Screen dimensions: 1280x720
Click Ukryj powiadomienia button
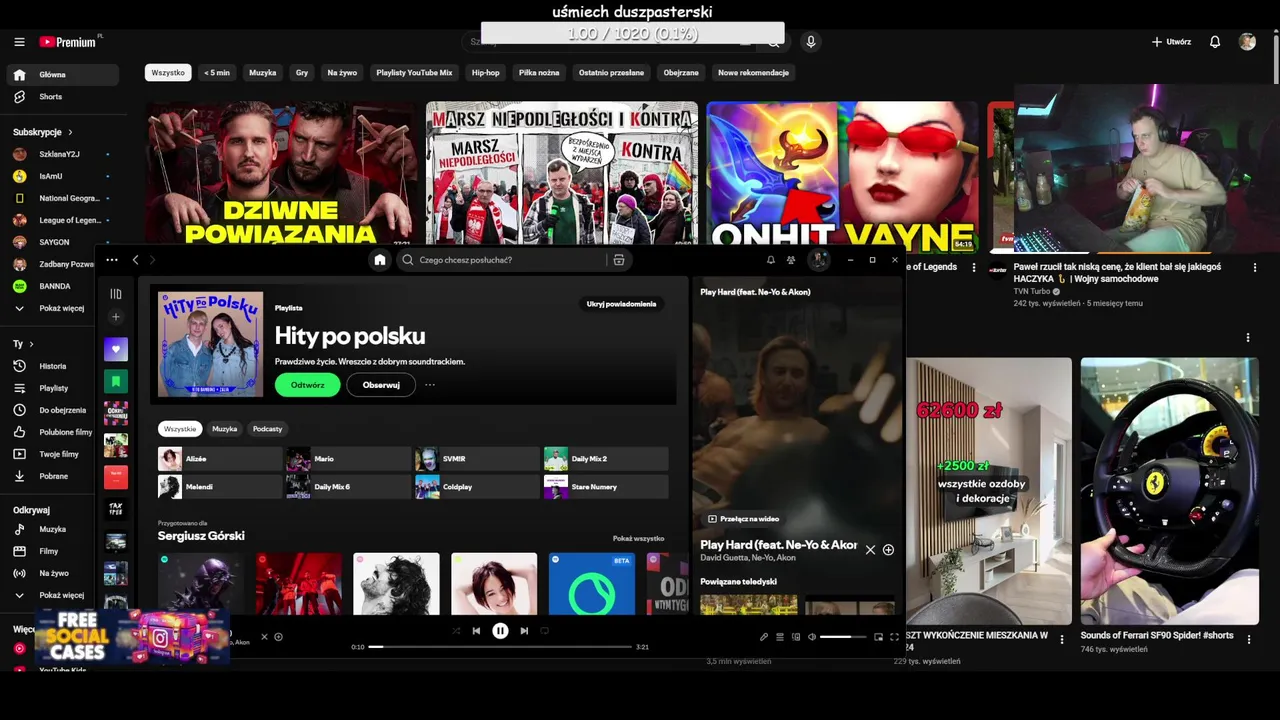point(621,304)
